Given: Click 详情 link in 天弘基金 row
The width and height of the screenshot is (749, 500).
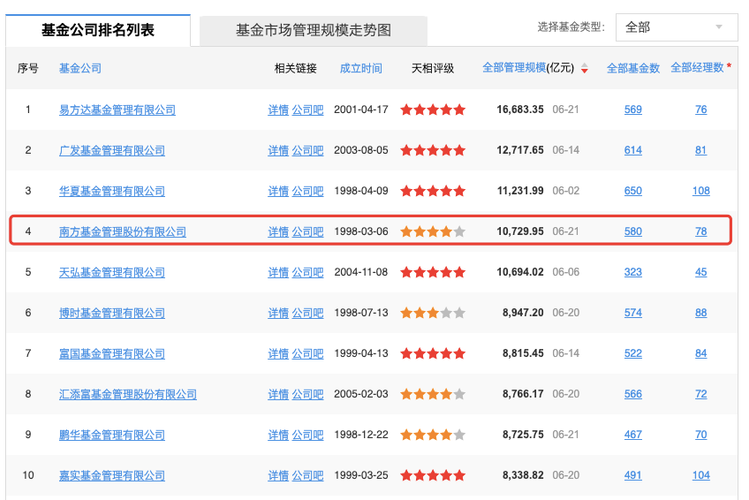Looking at the screenshot, I should [278, 272].
